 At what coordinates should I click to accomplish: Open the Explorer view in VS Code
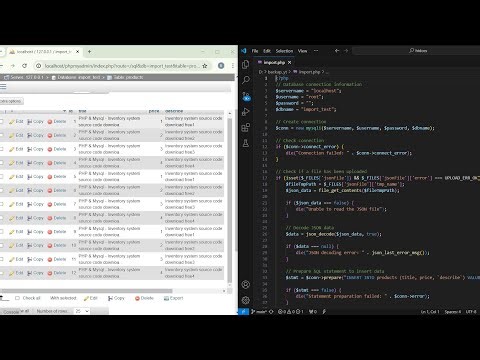coord(246,64)
